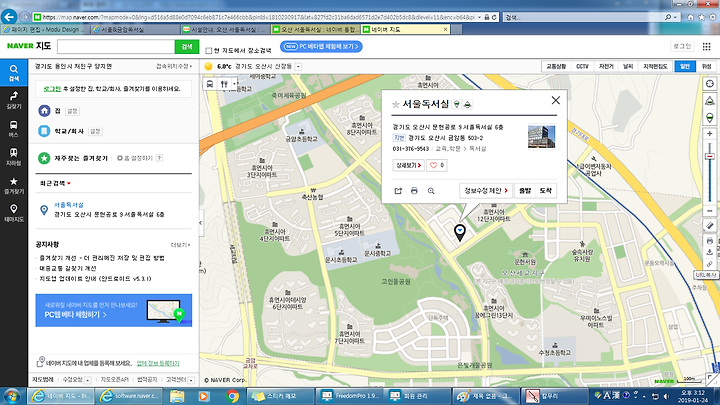Image resolution: width=720 pixels, height=405 pixels.
Task: Open 즐겨찾기 favorites in the left sidebar
Action: [14, 186]
